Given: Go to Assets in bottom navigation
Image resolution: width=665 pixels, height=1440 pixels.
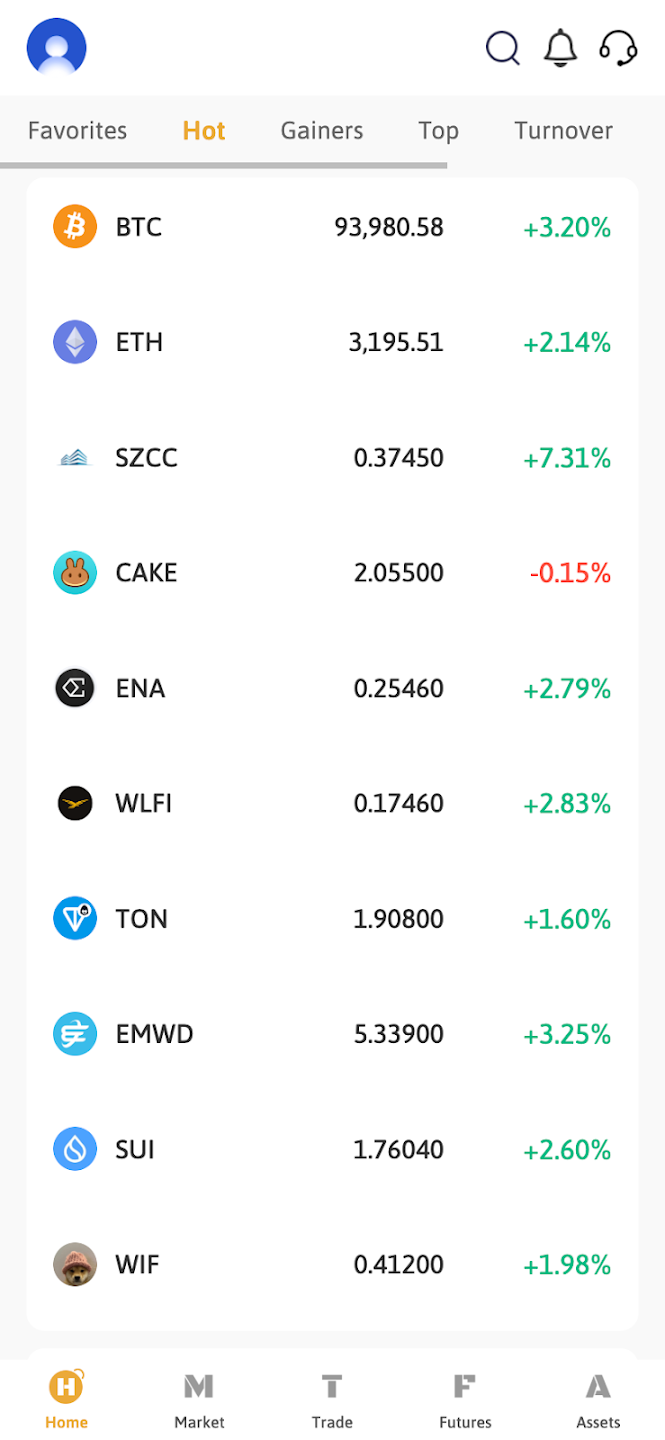Looking at the screenshot, I should 598,1400.
